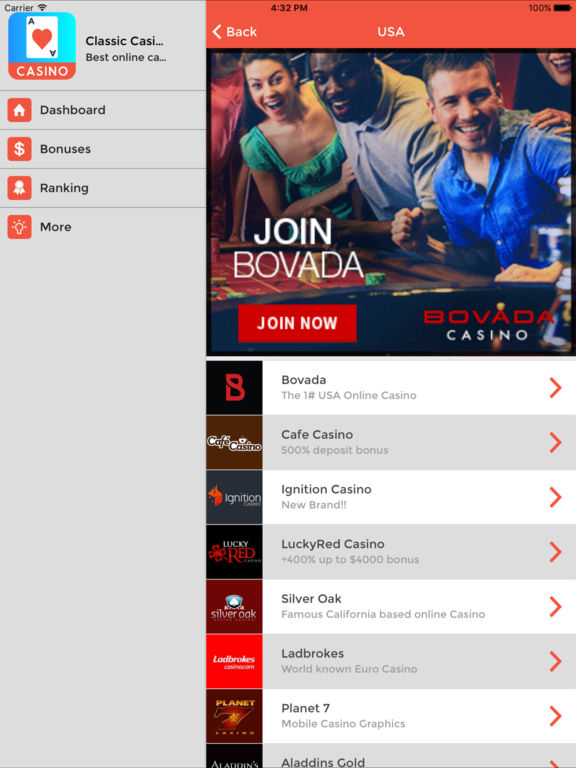Tap the Lucky Red logo thumbnail
Viewport: 576px width, 768px height.
234,552
